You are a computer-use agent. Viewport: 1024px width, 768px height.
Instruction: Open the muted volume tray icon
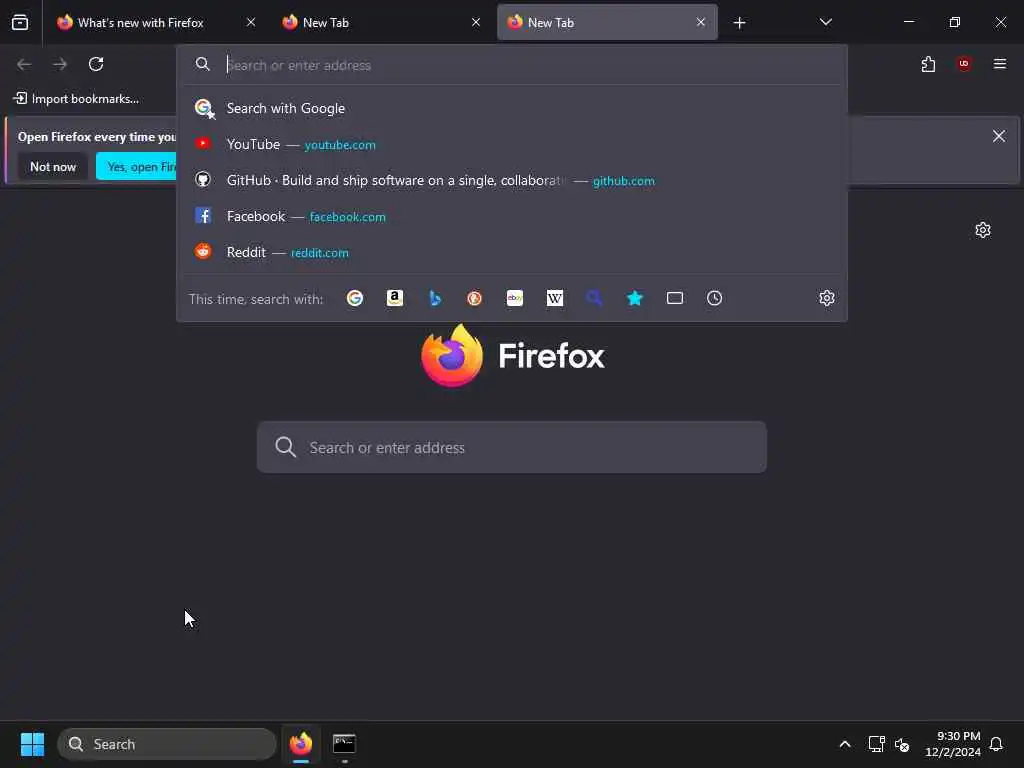pyautogui.click(x=902, y=744)
